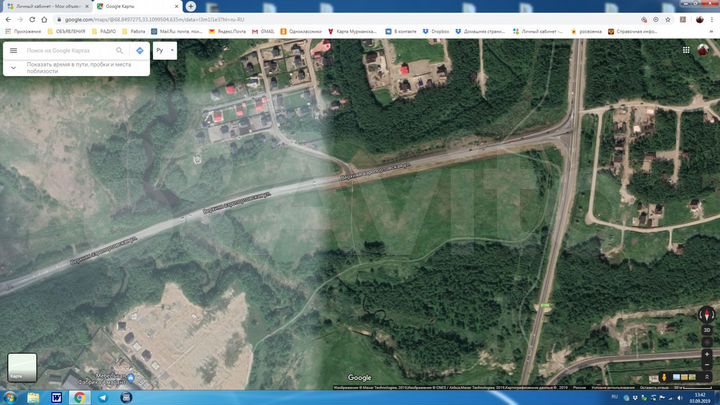Open the Dropbox bookmark
Screen dimensions: 720x405
(x=436, y=32)
